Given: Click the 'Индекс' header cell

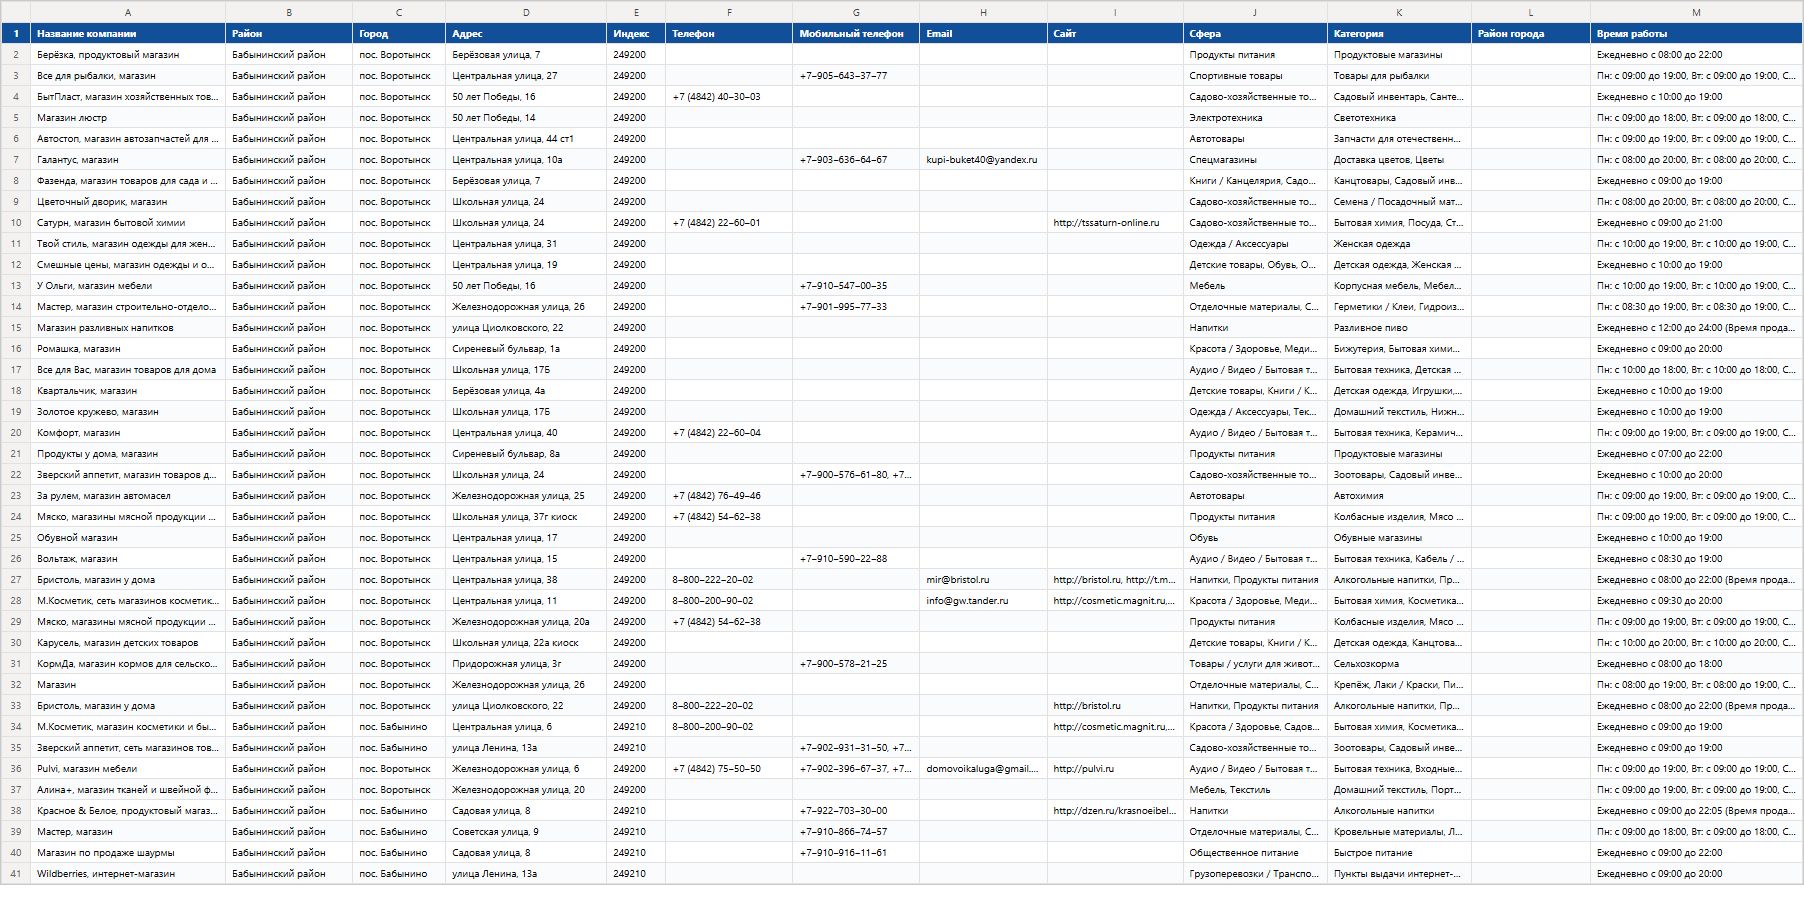Looking at the screenshot, I should click(636, 34).
